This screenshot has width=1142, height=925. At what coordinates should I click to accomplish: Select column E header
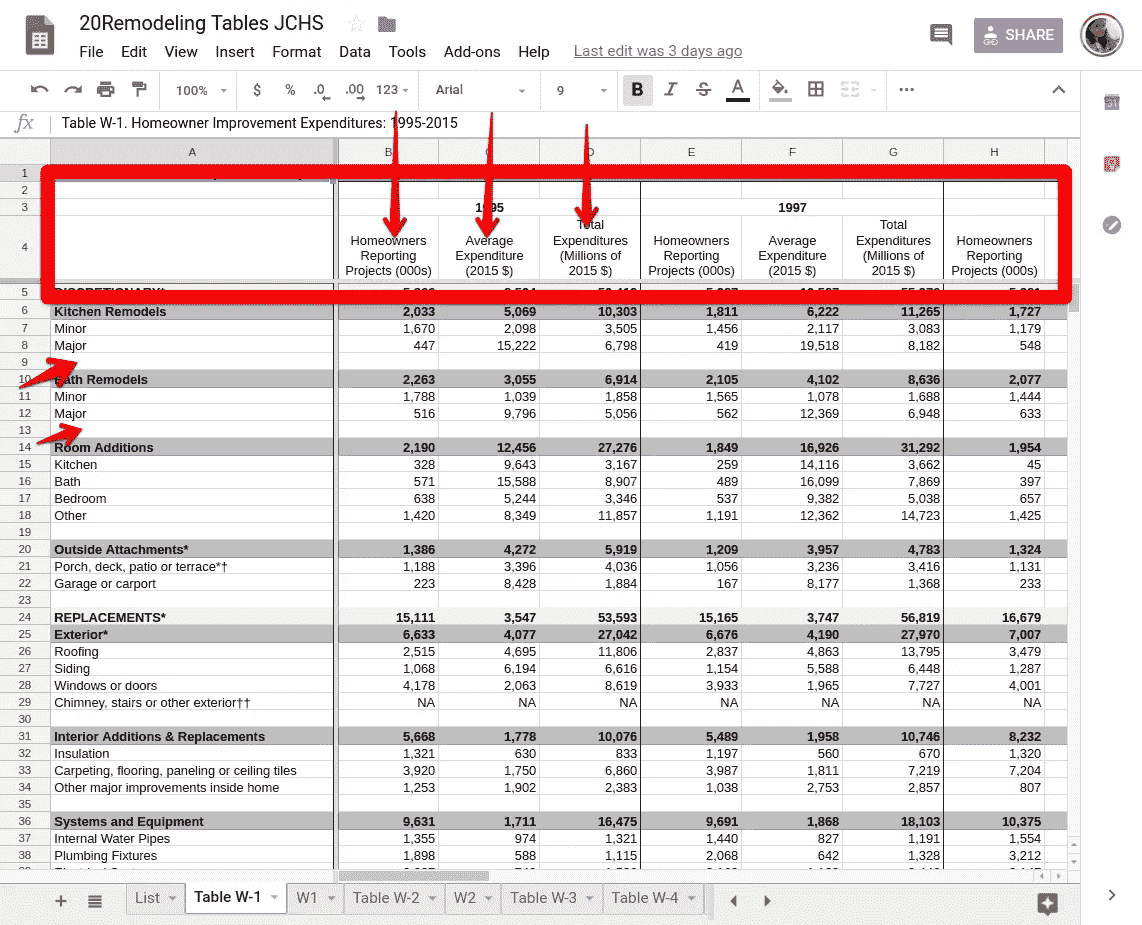click(691, 151)
